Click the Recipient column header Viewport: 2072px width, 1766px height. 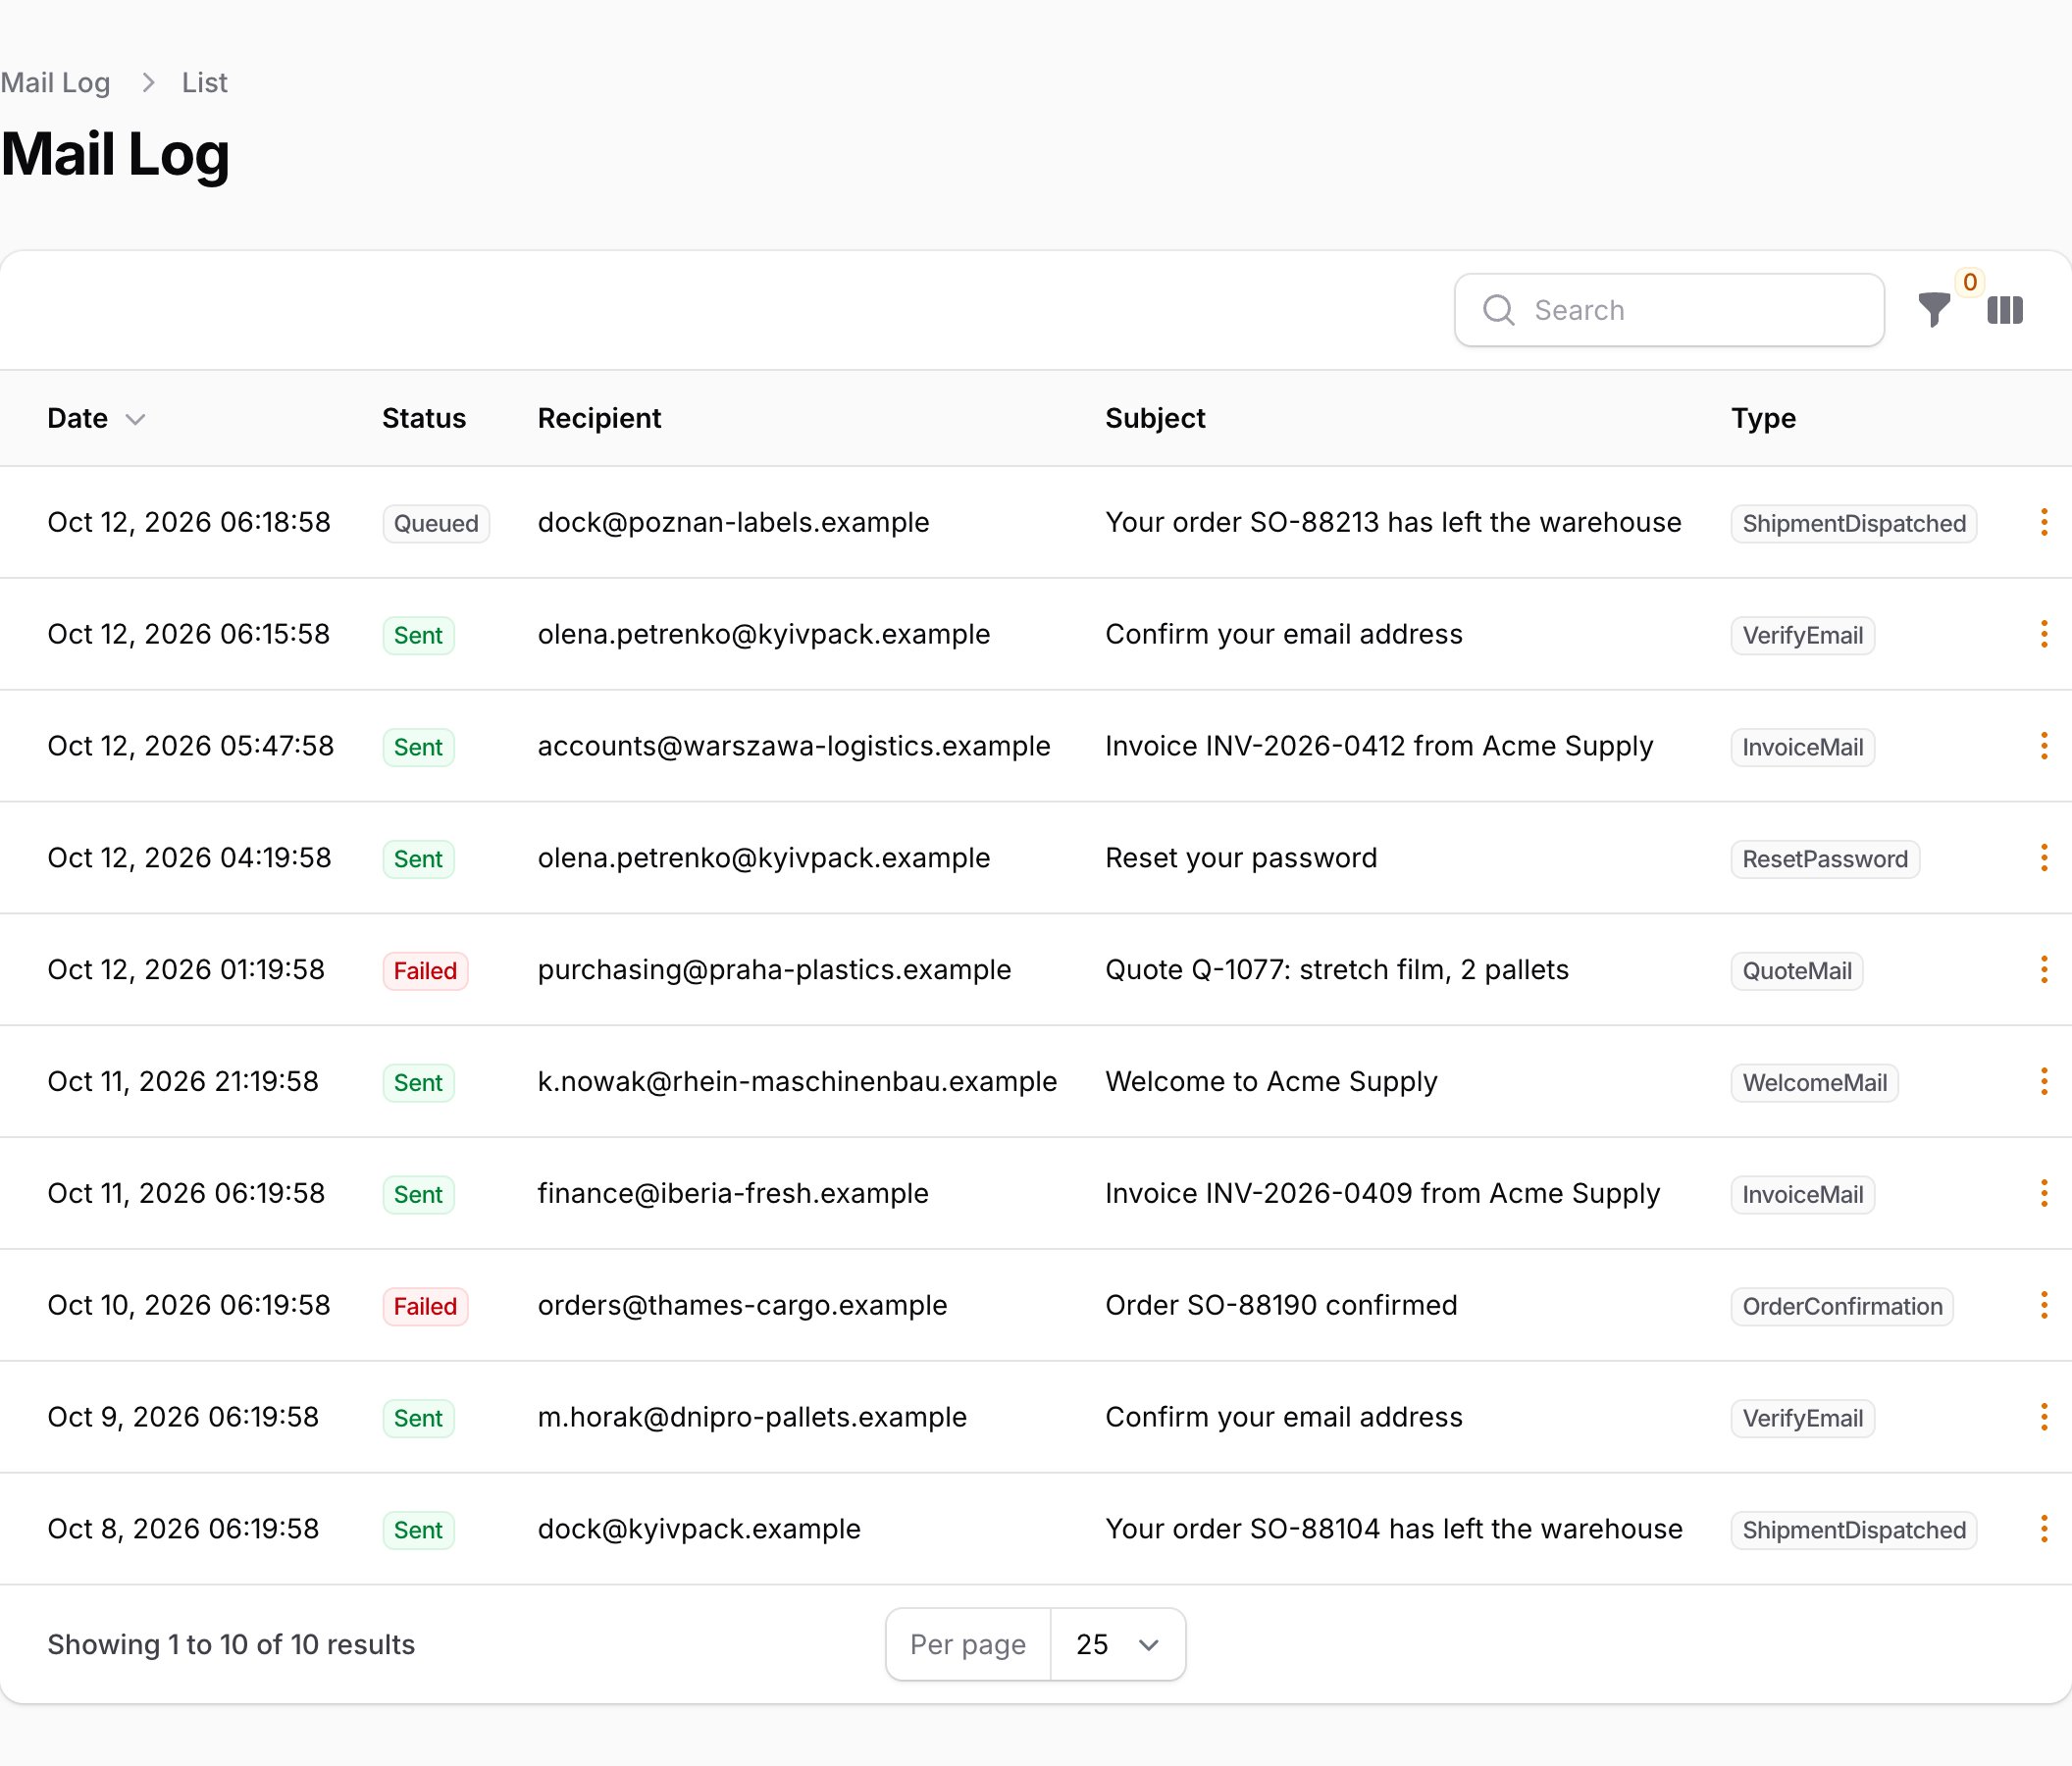coord(599,418)
